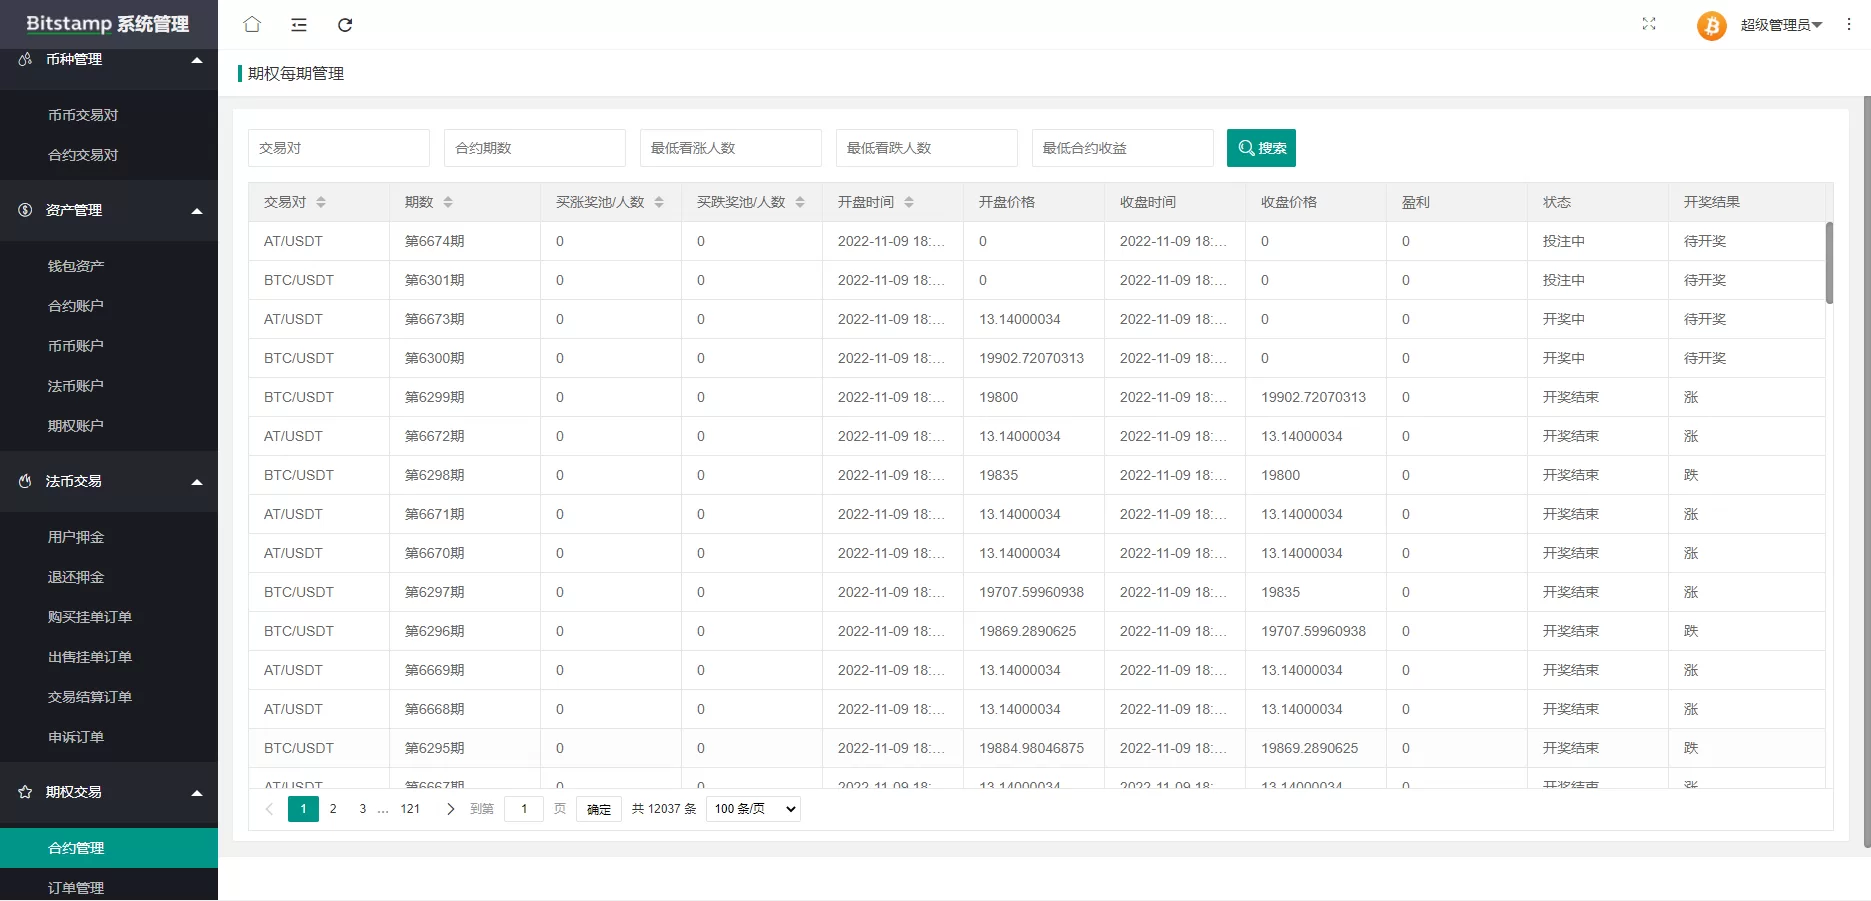Click the table vertical scrollbar
This screenshot has width=1871, height=901.
point(1829,263)
